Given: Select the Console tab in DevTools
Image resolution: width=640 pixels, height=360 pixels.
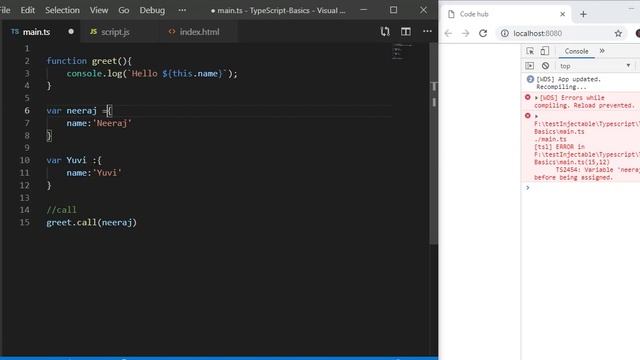Looking at the screenshot, I should pyautogui.click(x=576, y=51).
